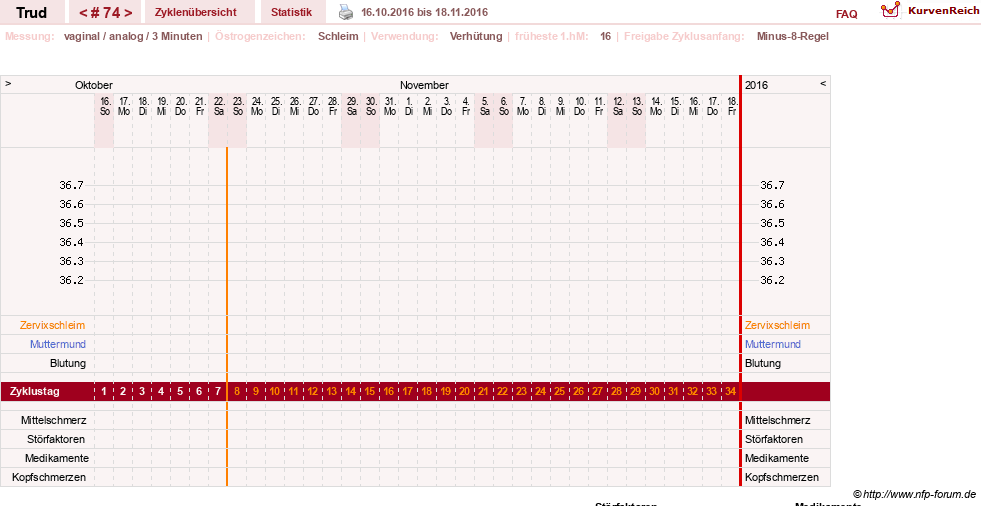This screenshot has height=506, width=981.
Task: Select cycle day 1 in Zyklustag row
Action: coord(104,392)
